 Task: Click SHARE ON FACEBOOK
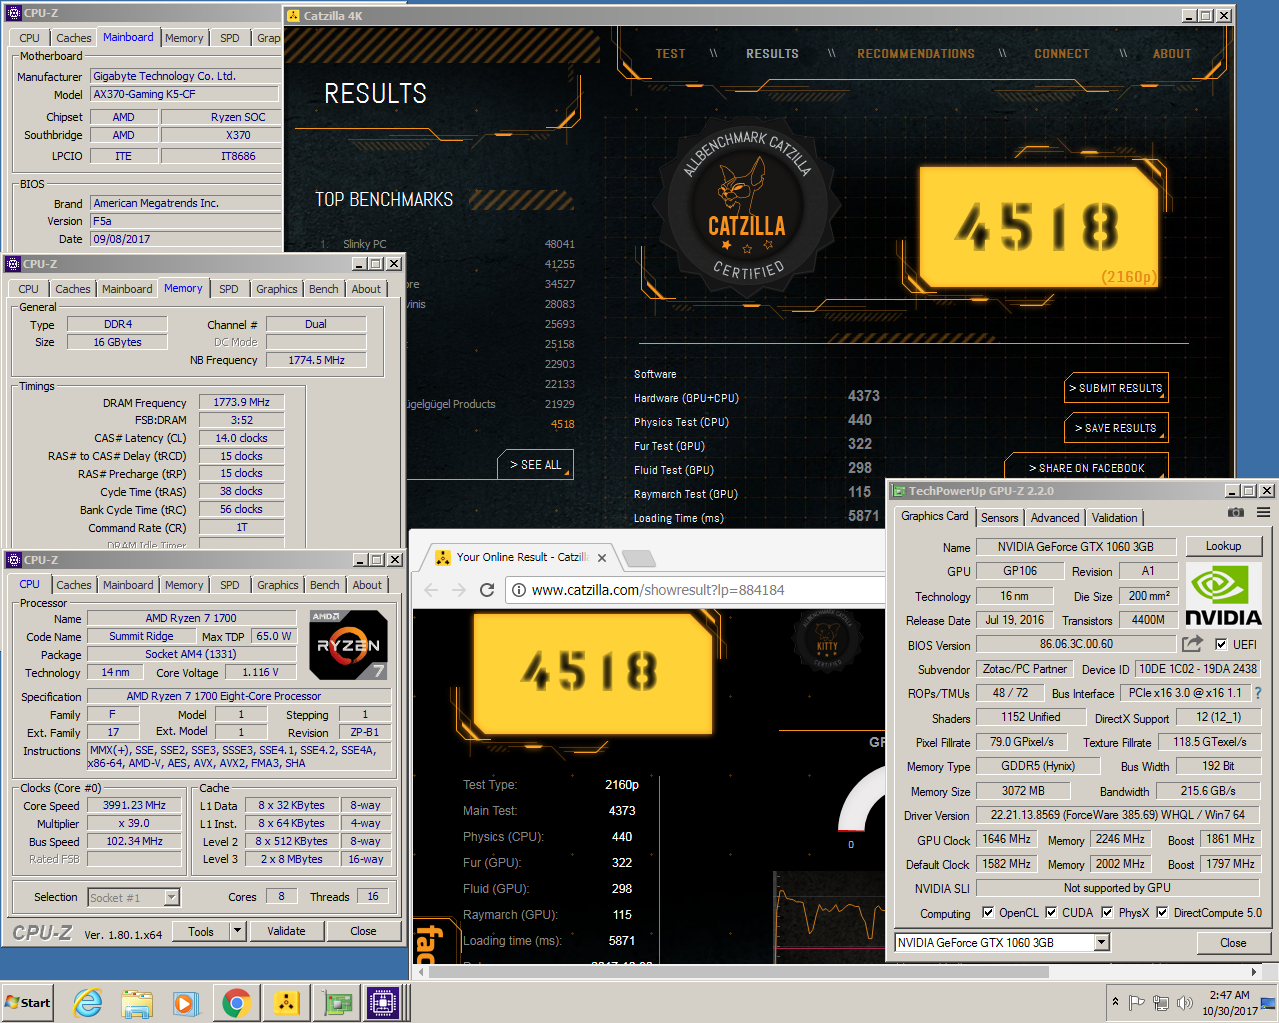click(x=1086, y=468)
